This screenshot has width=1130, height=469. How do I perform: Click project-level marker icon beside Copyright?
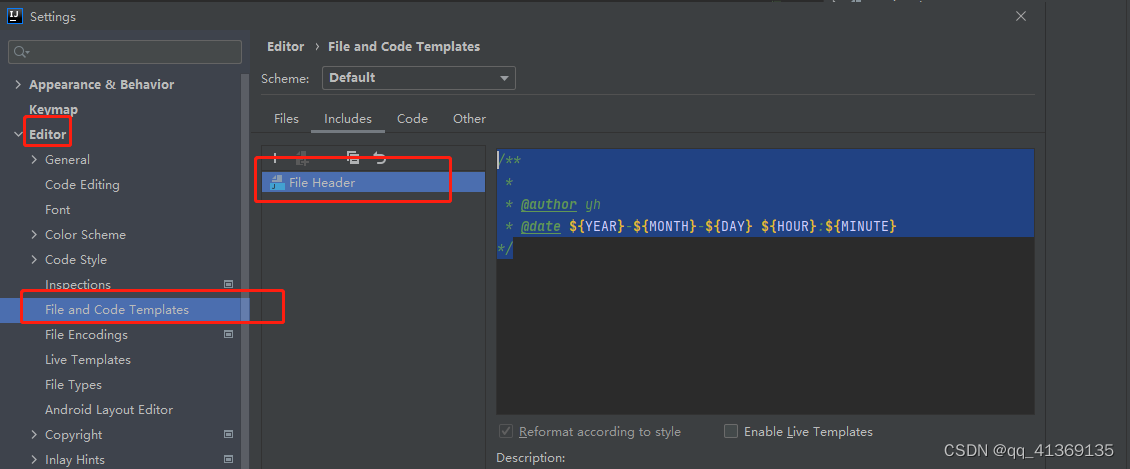coord(228,434)
